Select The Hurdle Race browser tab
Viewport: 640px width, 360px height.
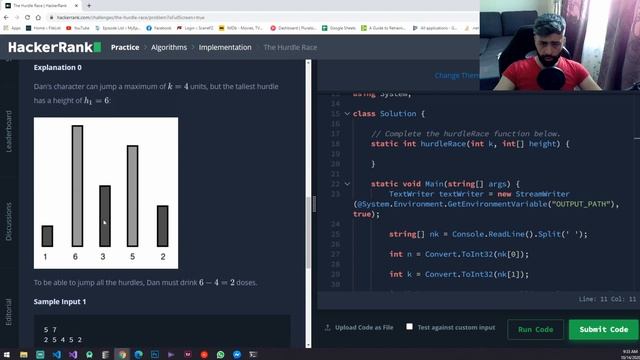[x=41, y=6]
